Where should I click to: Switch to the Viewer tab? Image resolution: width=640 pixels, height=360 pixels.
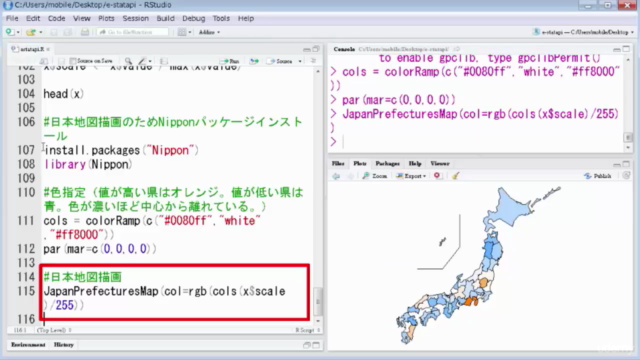pos(440,163)
